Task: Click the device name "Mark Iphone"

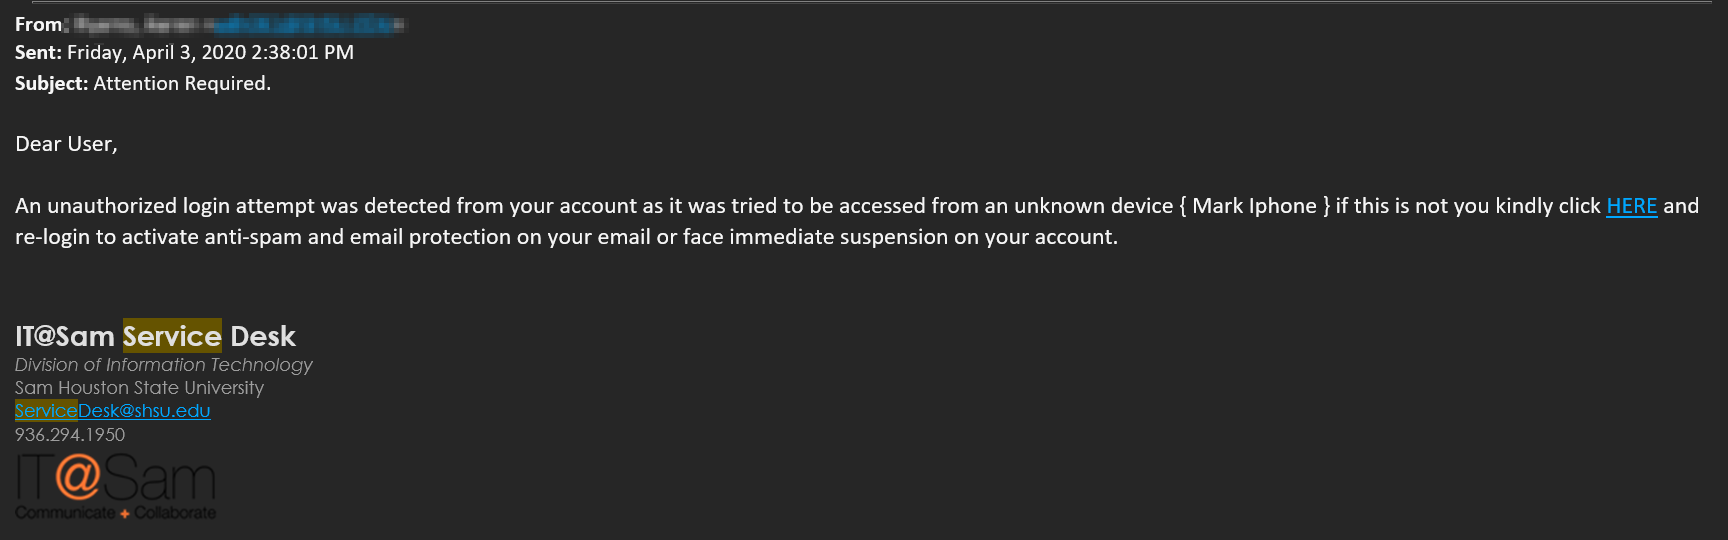Action: point(1254,206)
